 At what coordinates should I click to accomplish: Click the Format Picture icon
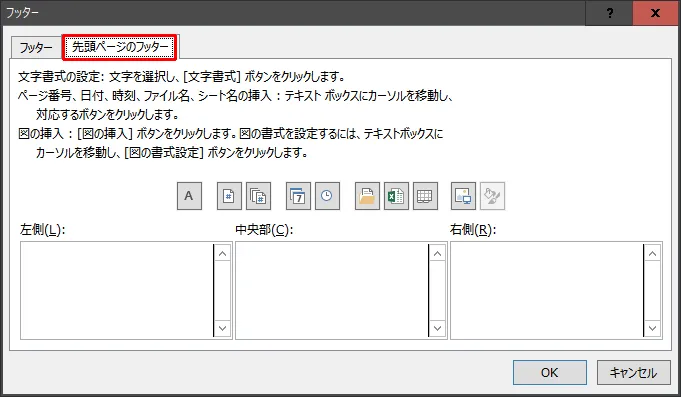(x=493, y=196)
